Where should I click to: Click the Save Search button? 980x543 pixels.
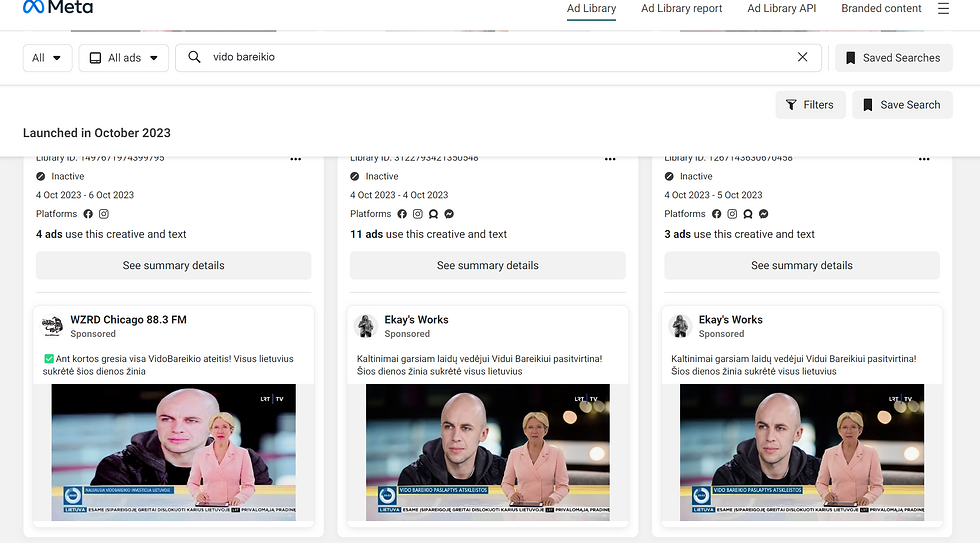pos(902,105)
